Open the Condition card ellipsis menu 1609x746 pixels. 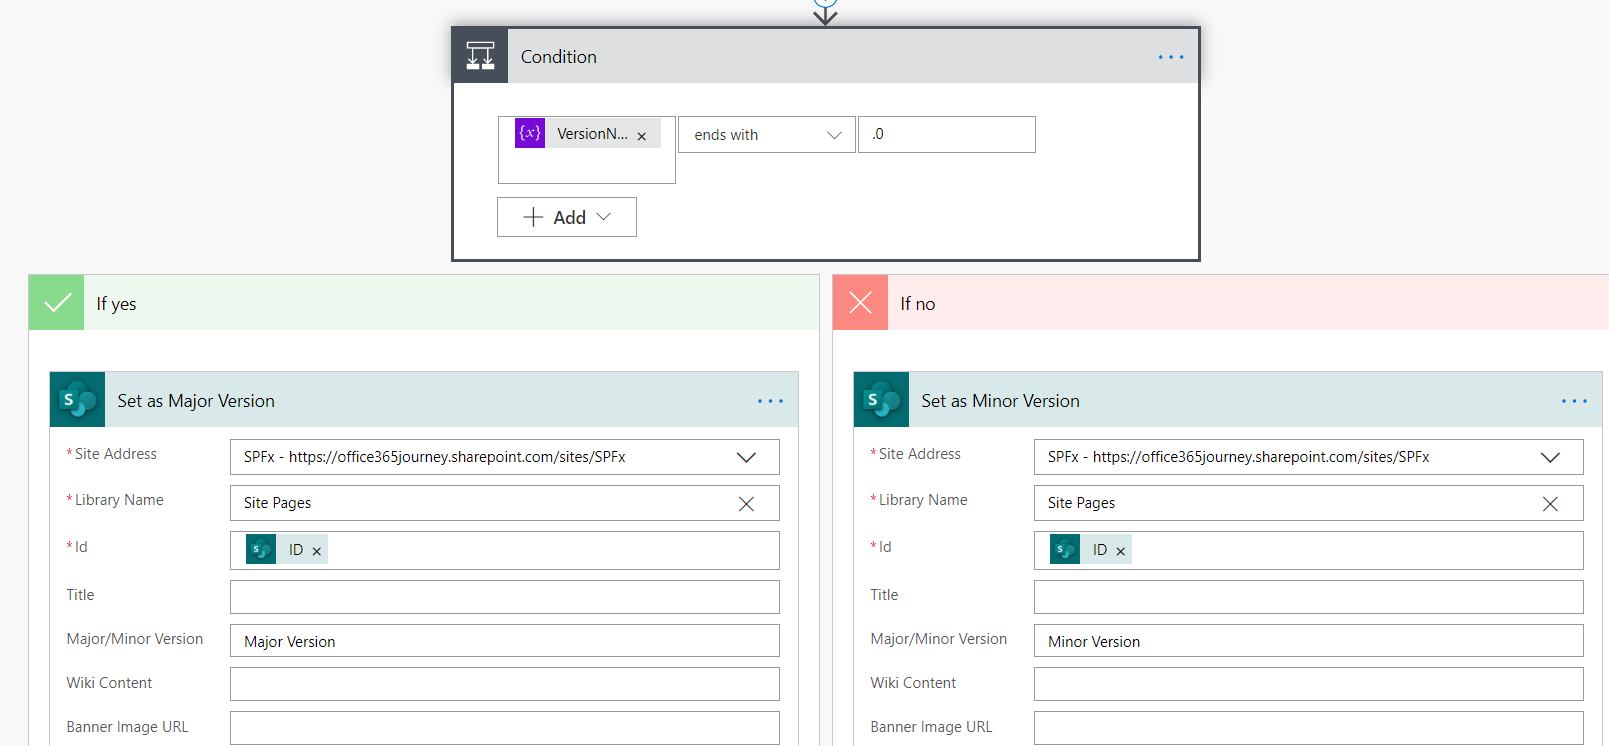1170,57
